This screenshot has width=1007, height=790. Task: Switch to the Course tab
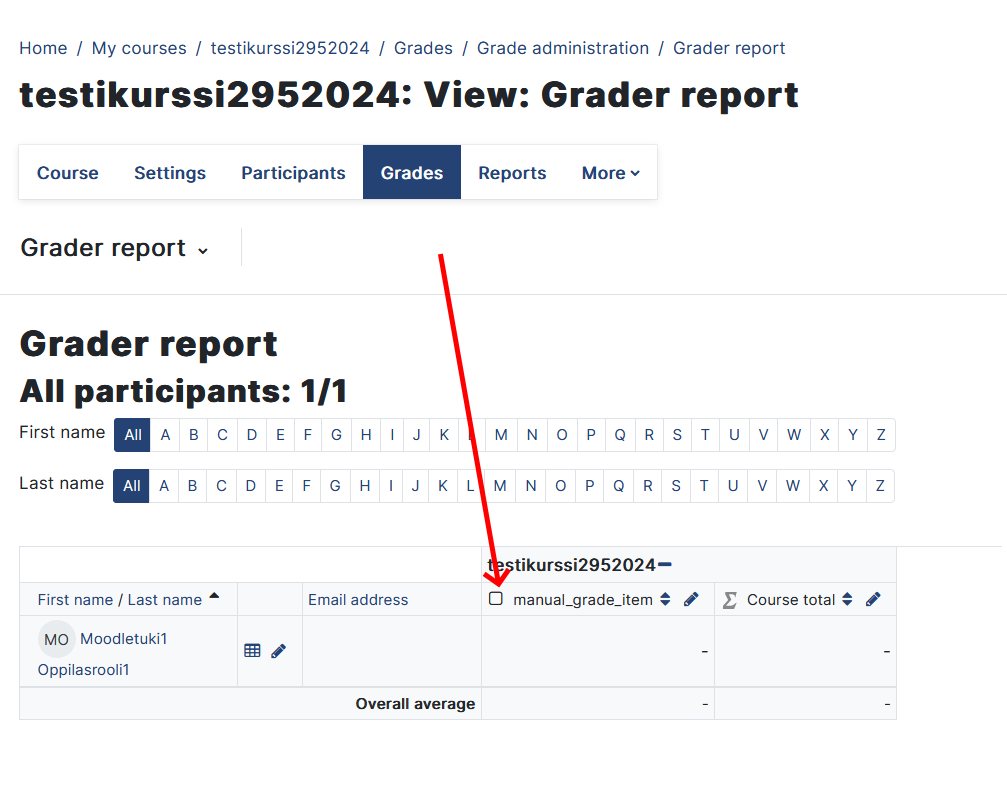point(68,173)
